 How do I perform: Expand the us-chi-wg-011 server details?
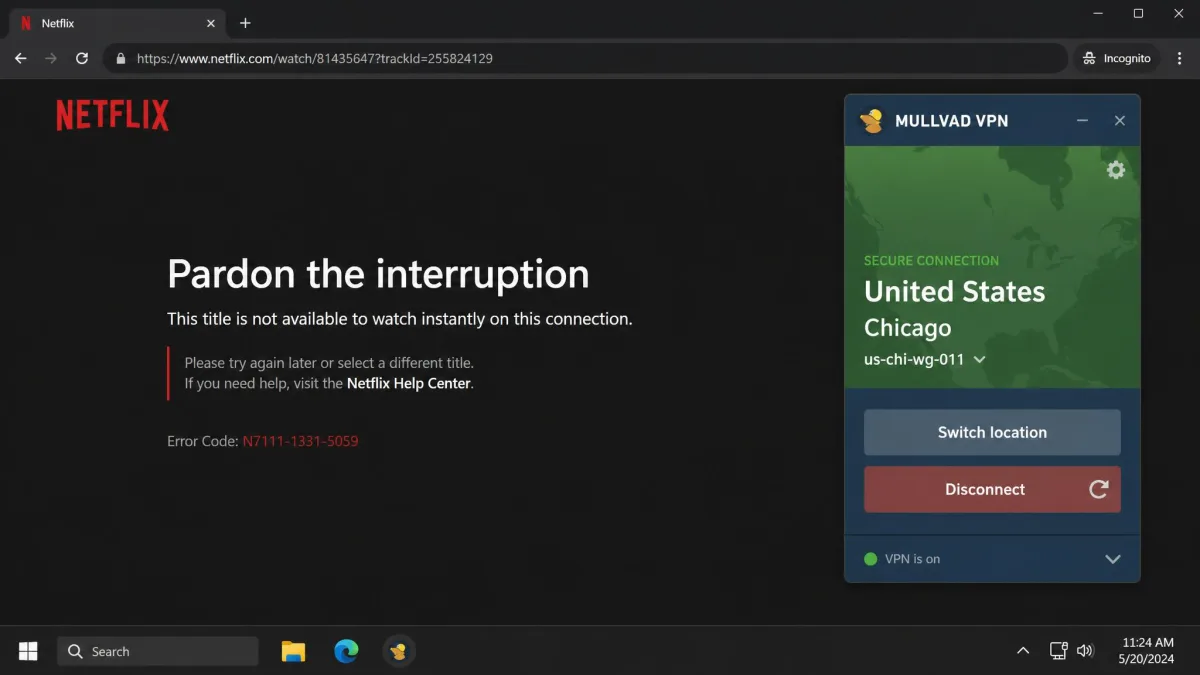(979, 359)
